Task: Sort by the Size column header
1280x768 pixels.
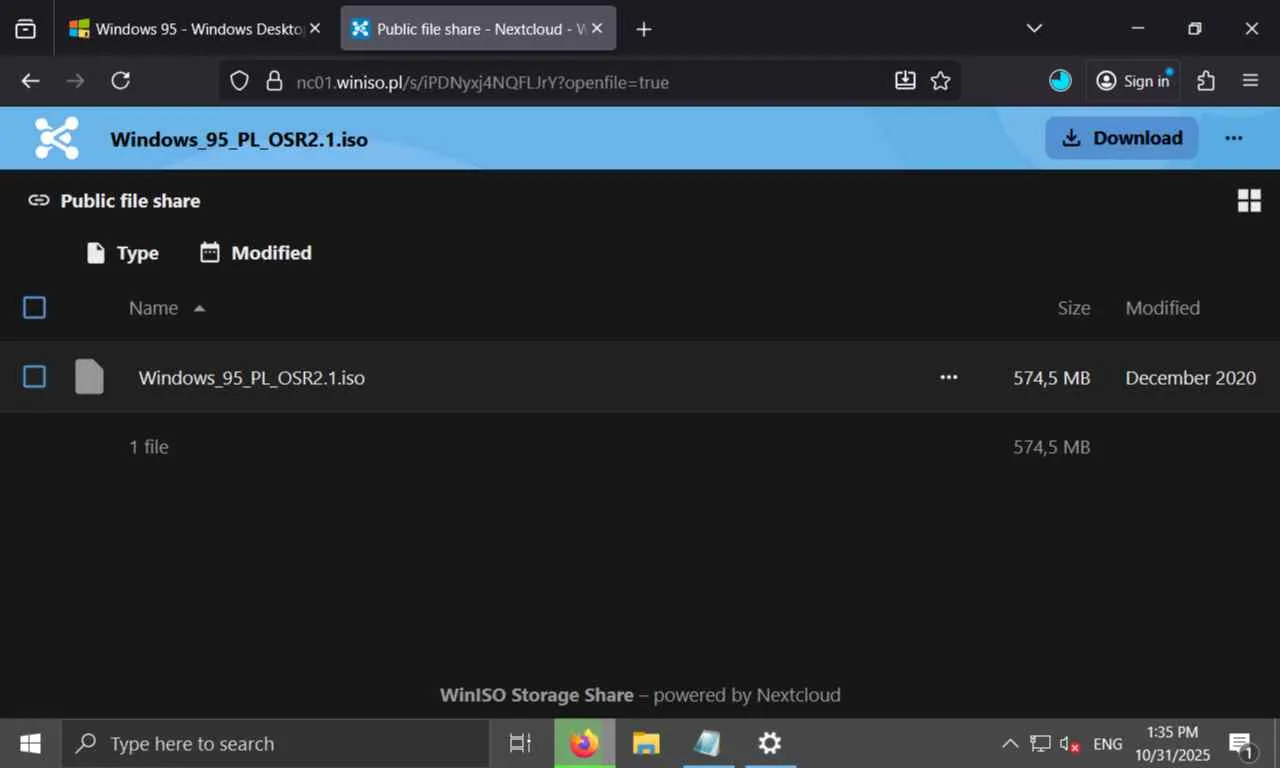Action: (1074, 308)
